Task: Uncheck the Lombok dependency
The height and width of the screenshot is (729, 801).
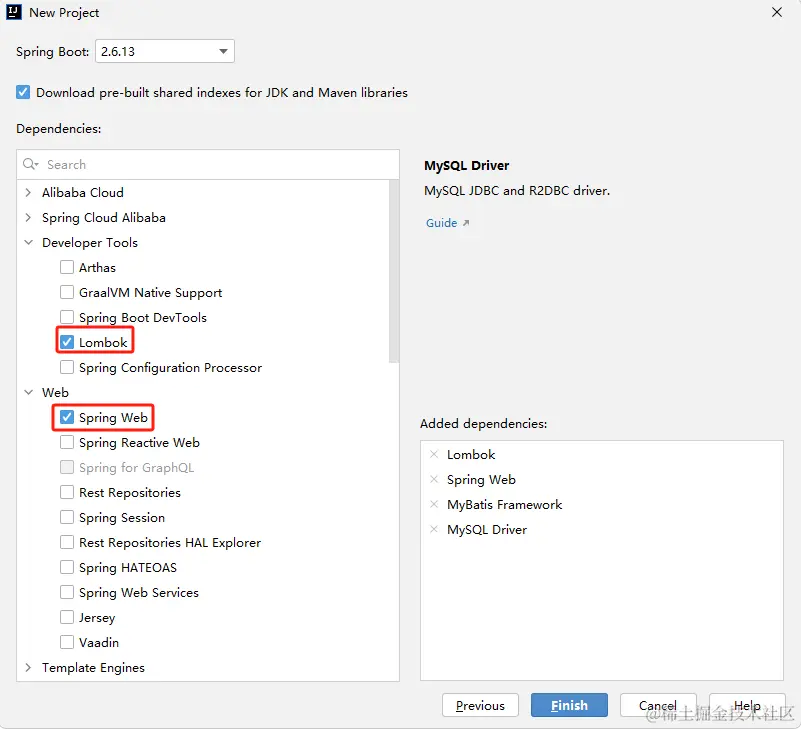Action: click(x=67, y=342)
